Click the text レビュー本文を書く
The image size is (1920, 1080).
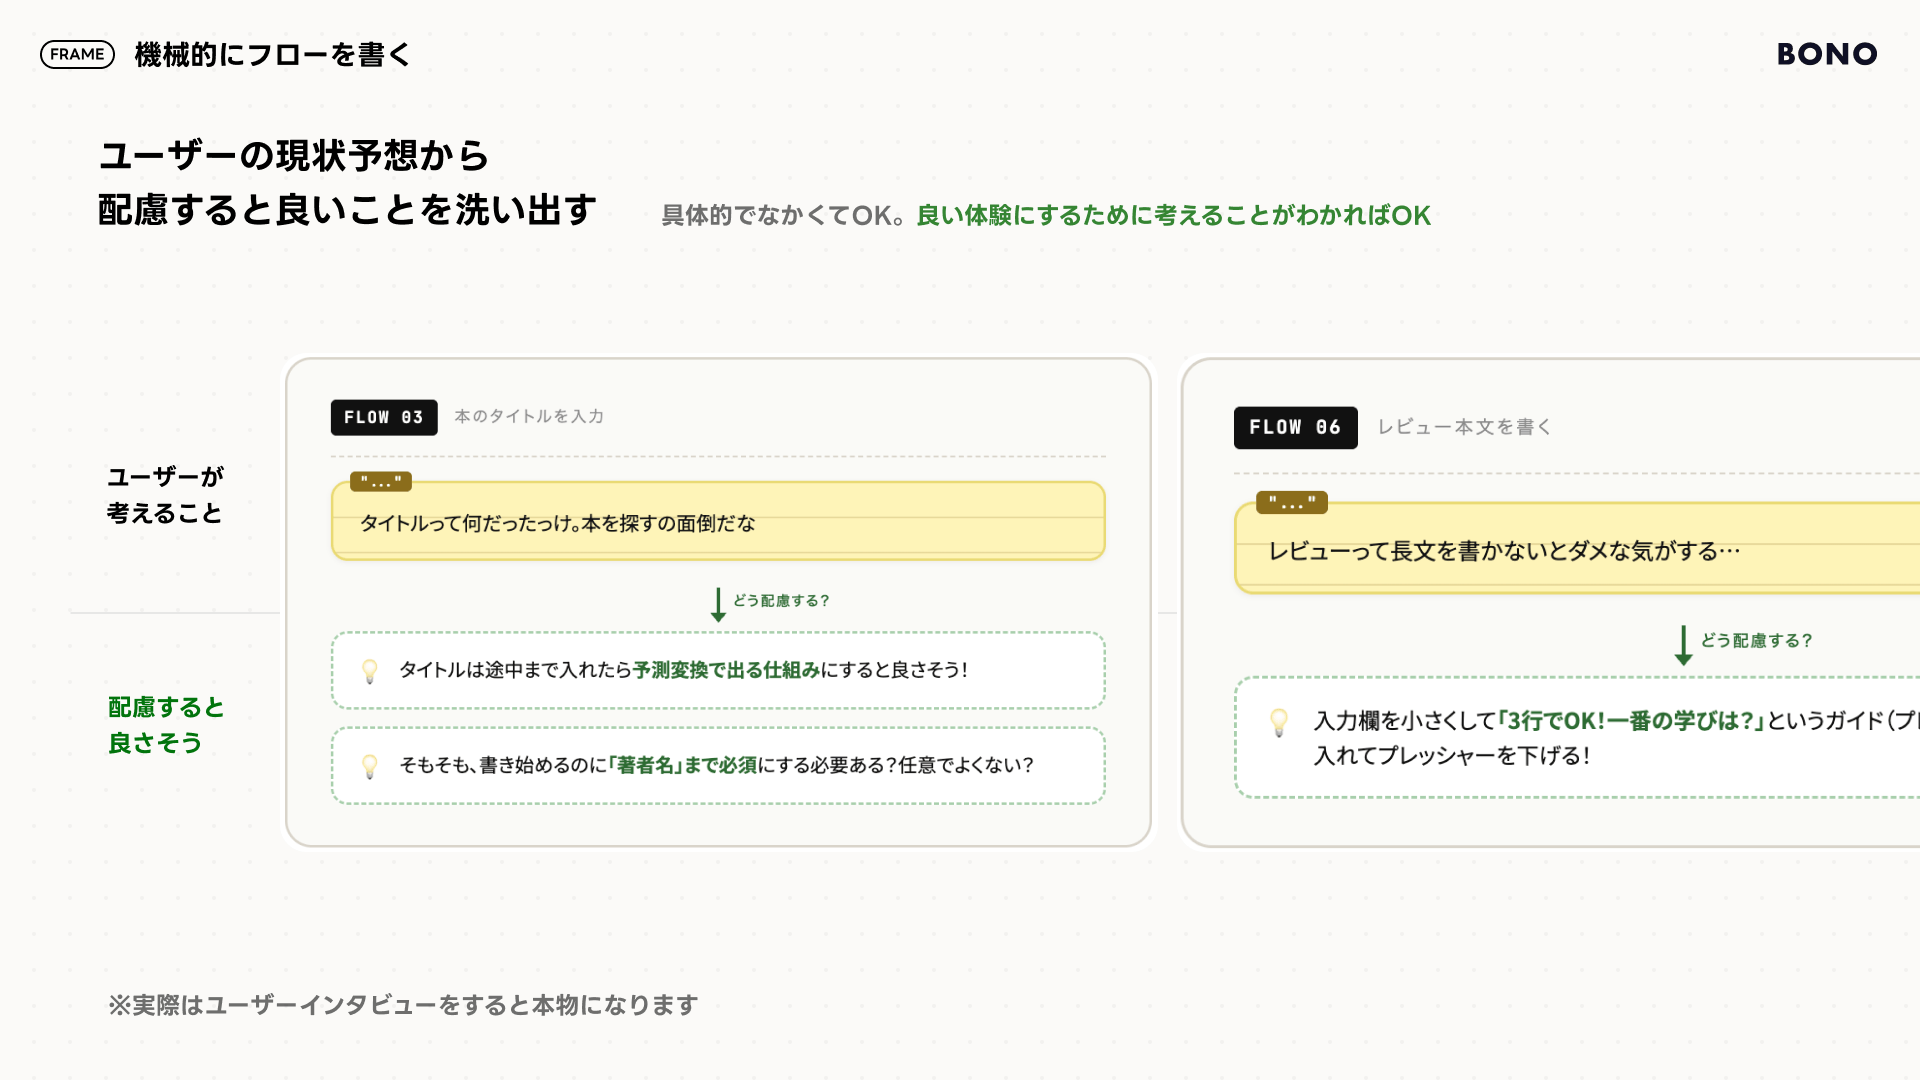1464,427
